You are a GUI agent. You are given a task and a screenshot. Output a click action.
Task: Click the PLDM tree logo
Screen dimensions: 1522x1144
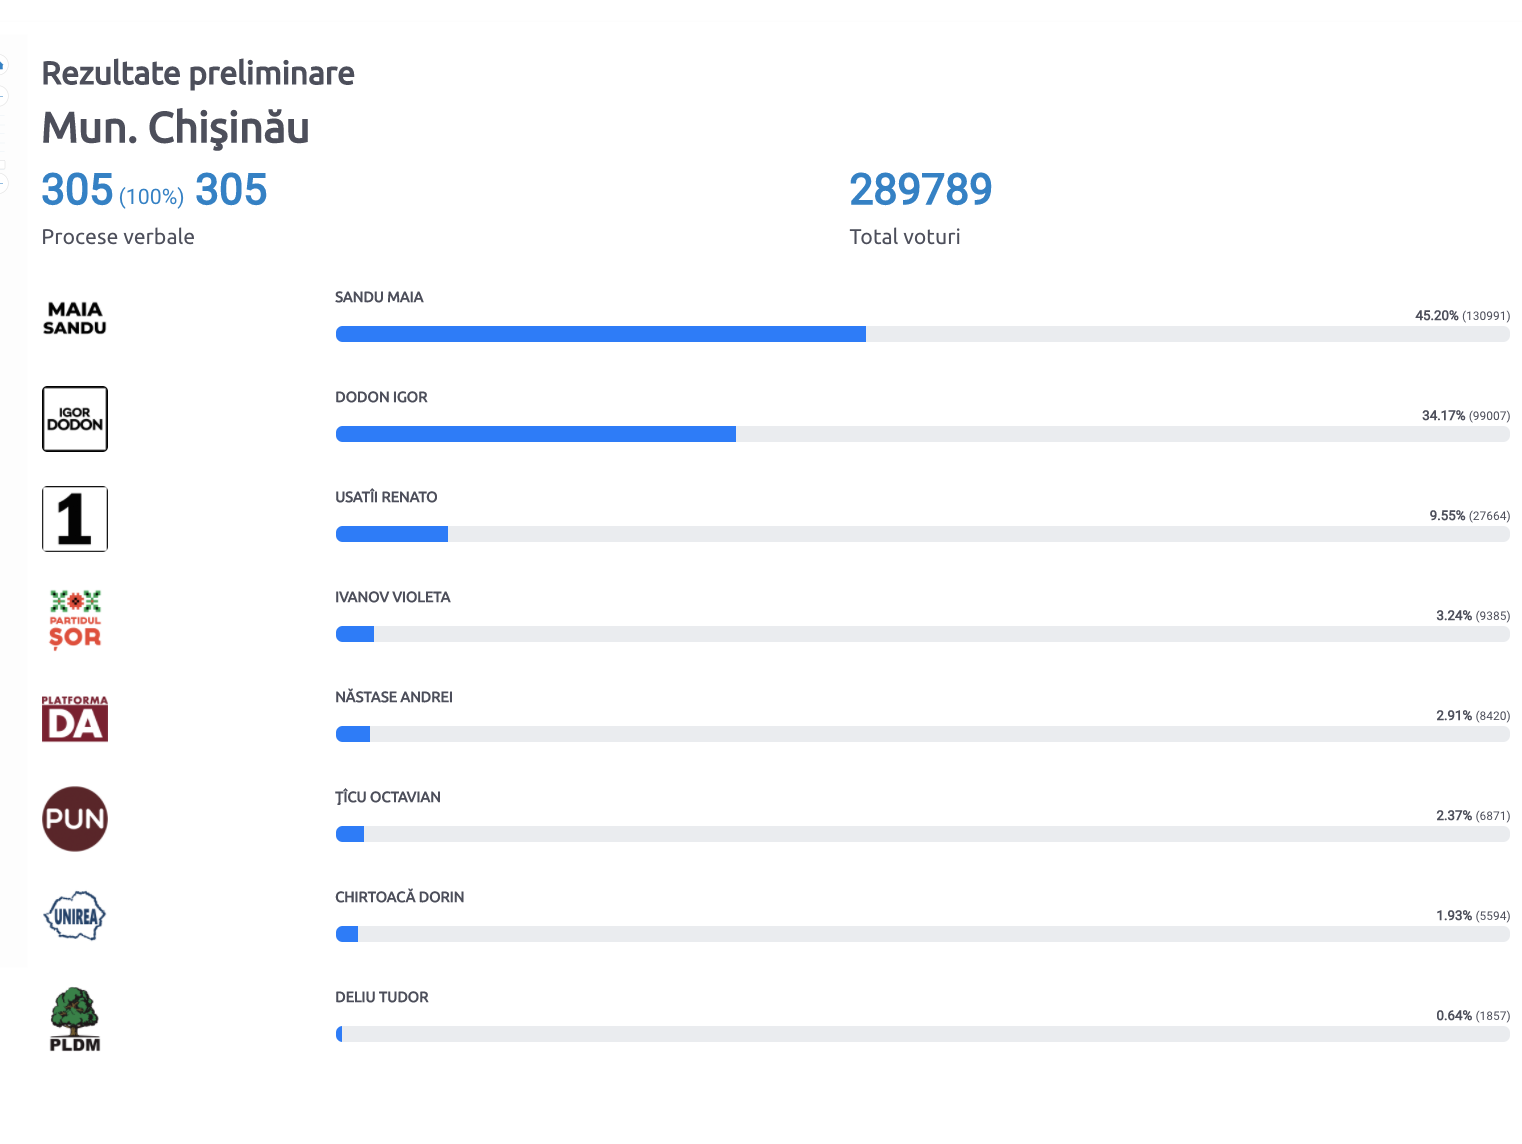[x=75, y=1019]
